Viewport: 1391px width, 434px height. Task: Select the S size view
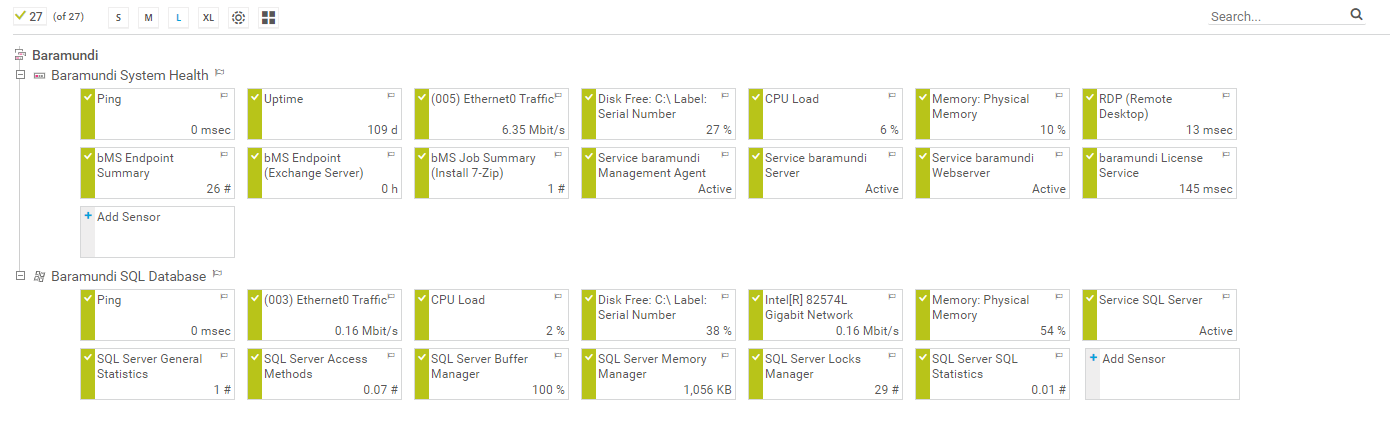coord(119,17)
